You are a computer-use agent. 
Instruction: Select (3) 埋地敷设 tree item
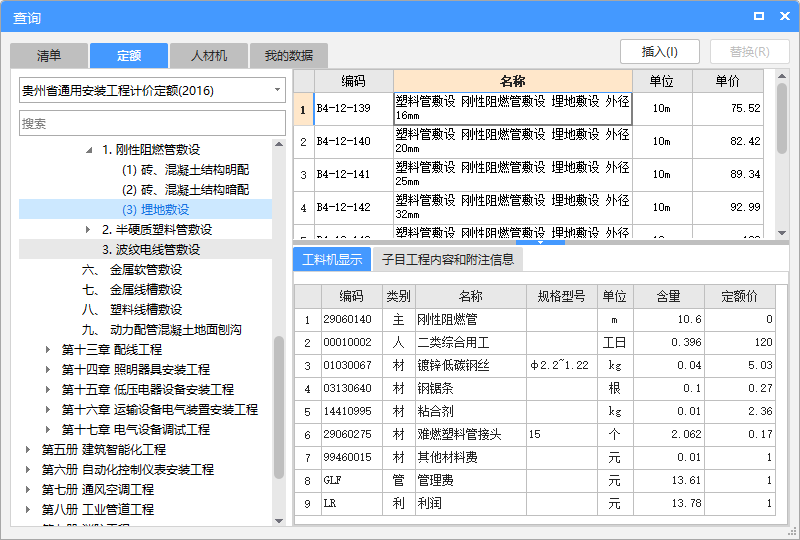(156, 210)
